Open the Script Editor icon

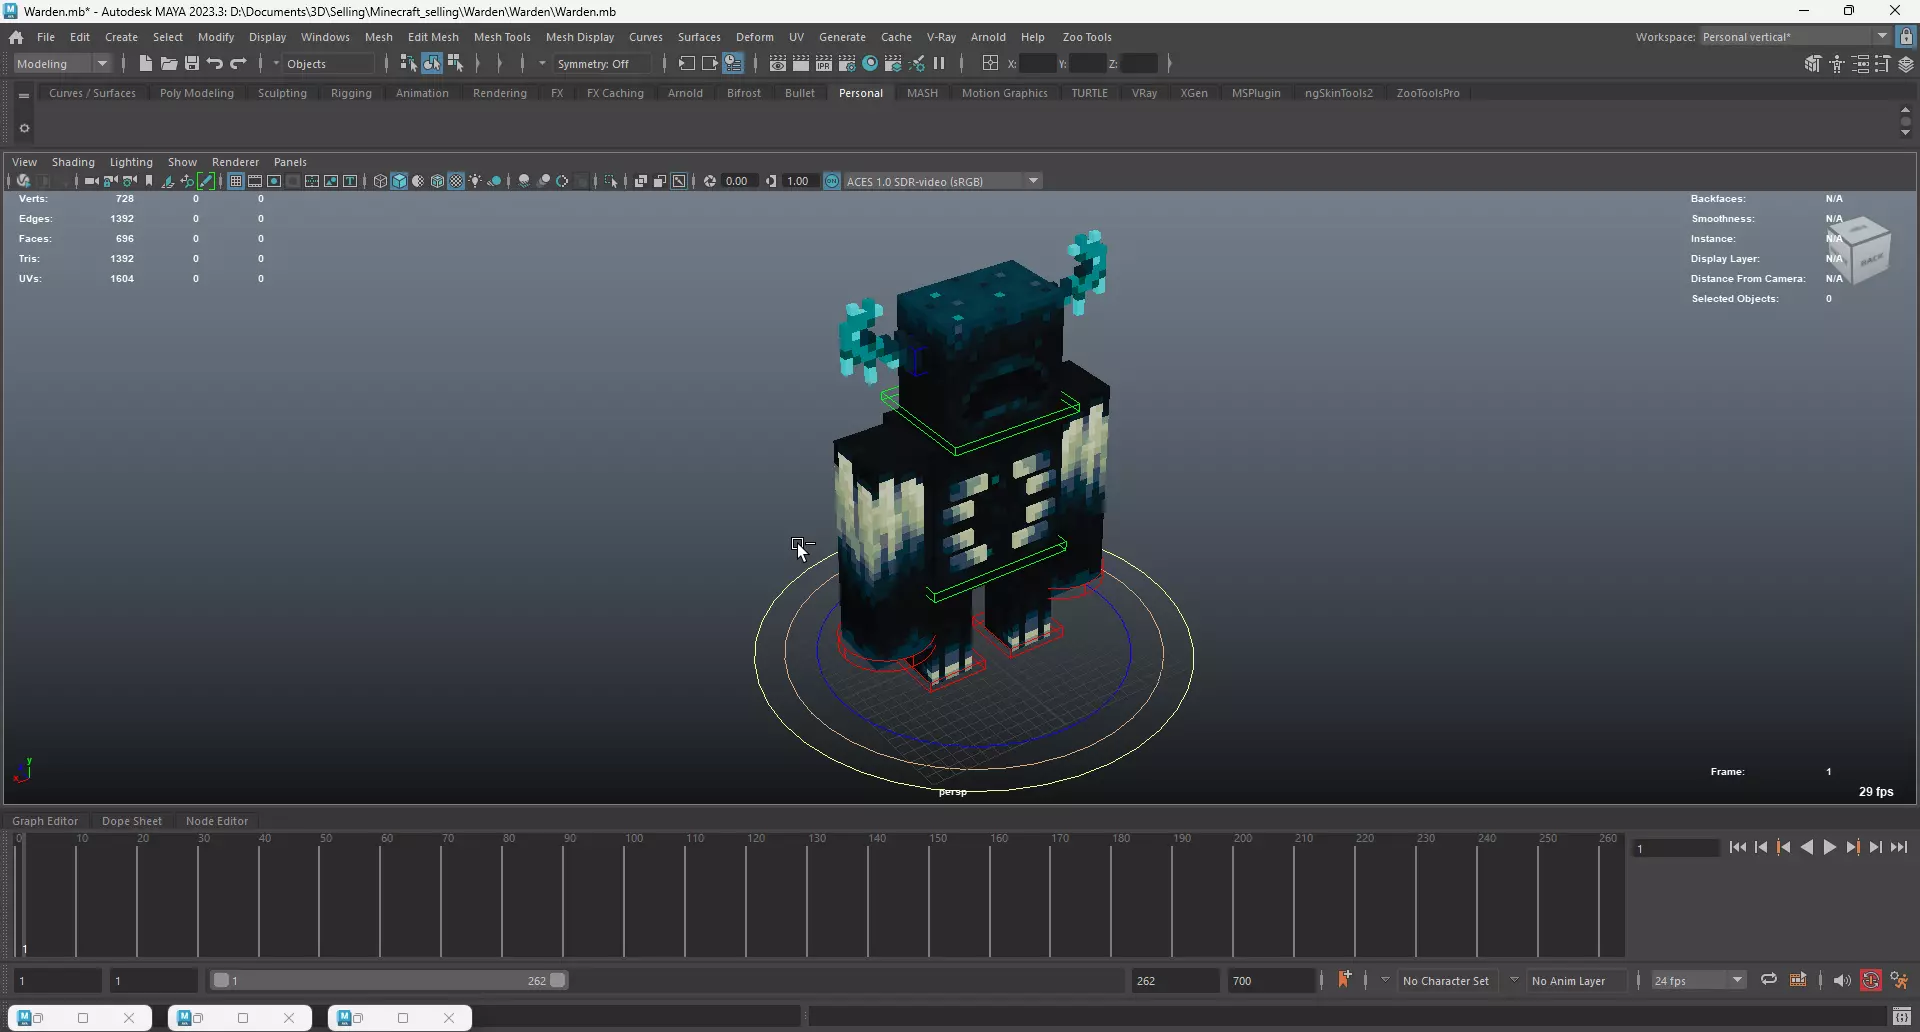(1902, 1017)
